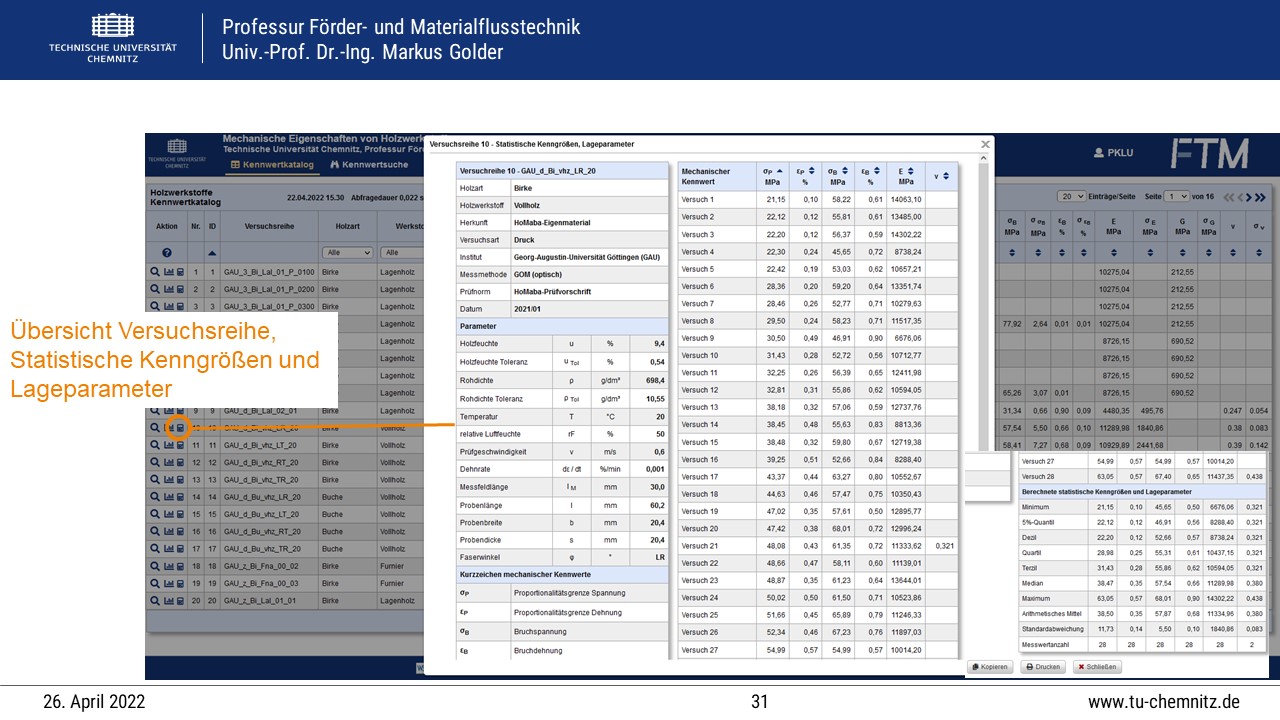Open magnifier detail for row GAU_d_Bu_vhz_RT_20

155,531
